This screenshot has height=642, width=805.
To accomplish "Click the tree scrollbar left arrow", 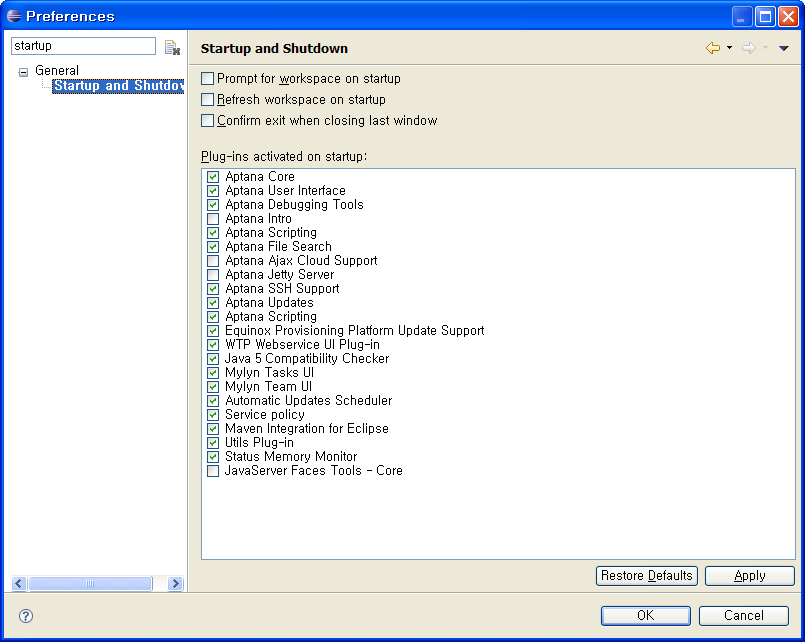I will pyautogui.click(x=19, y=583).
